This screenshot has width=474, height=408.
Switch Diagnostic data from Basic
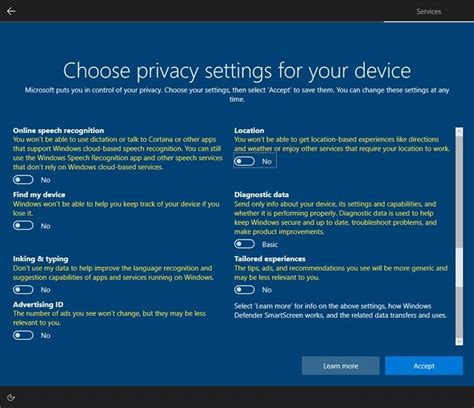tap(244, 244)
